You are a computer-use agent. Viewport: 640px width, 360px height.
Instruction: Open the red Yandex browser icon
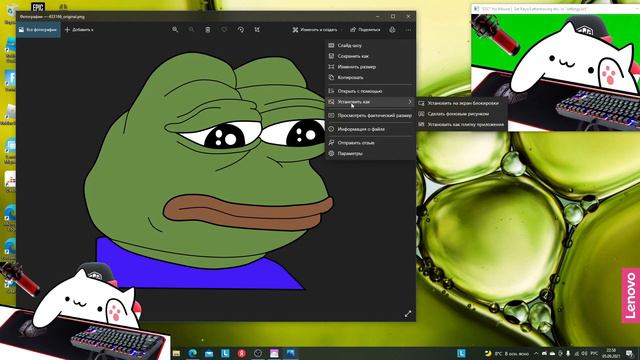(x=242, y=353)
